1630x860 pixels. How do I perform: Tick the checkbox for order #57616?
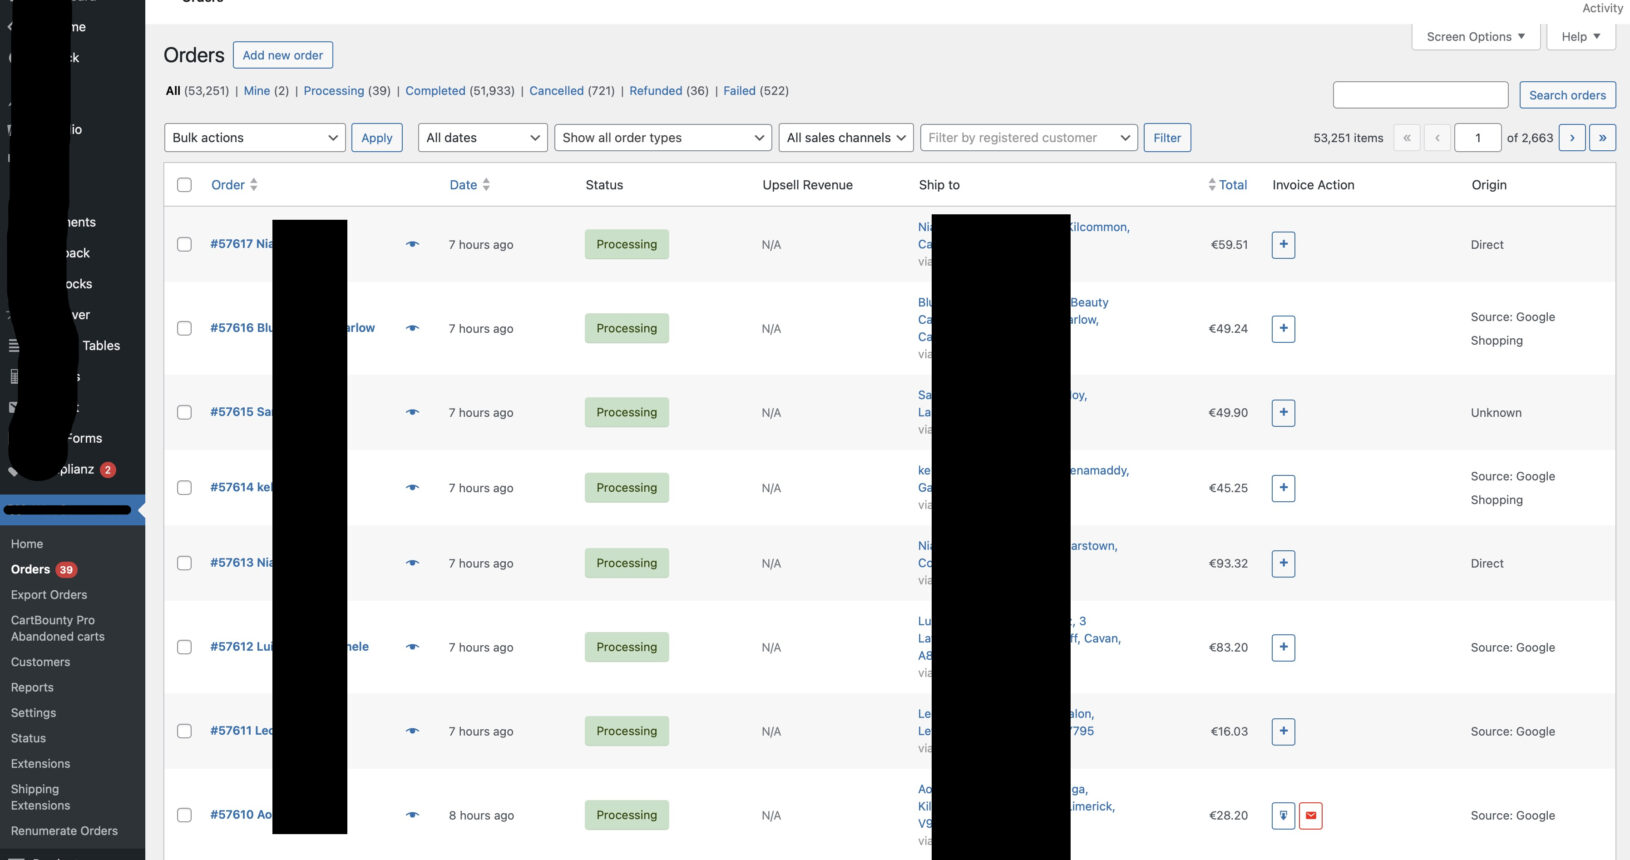184,329
